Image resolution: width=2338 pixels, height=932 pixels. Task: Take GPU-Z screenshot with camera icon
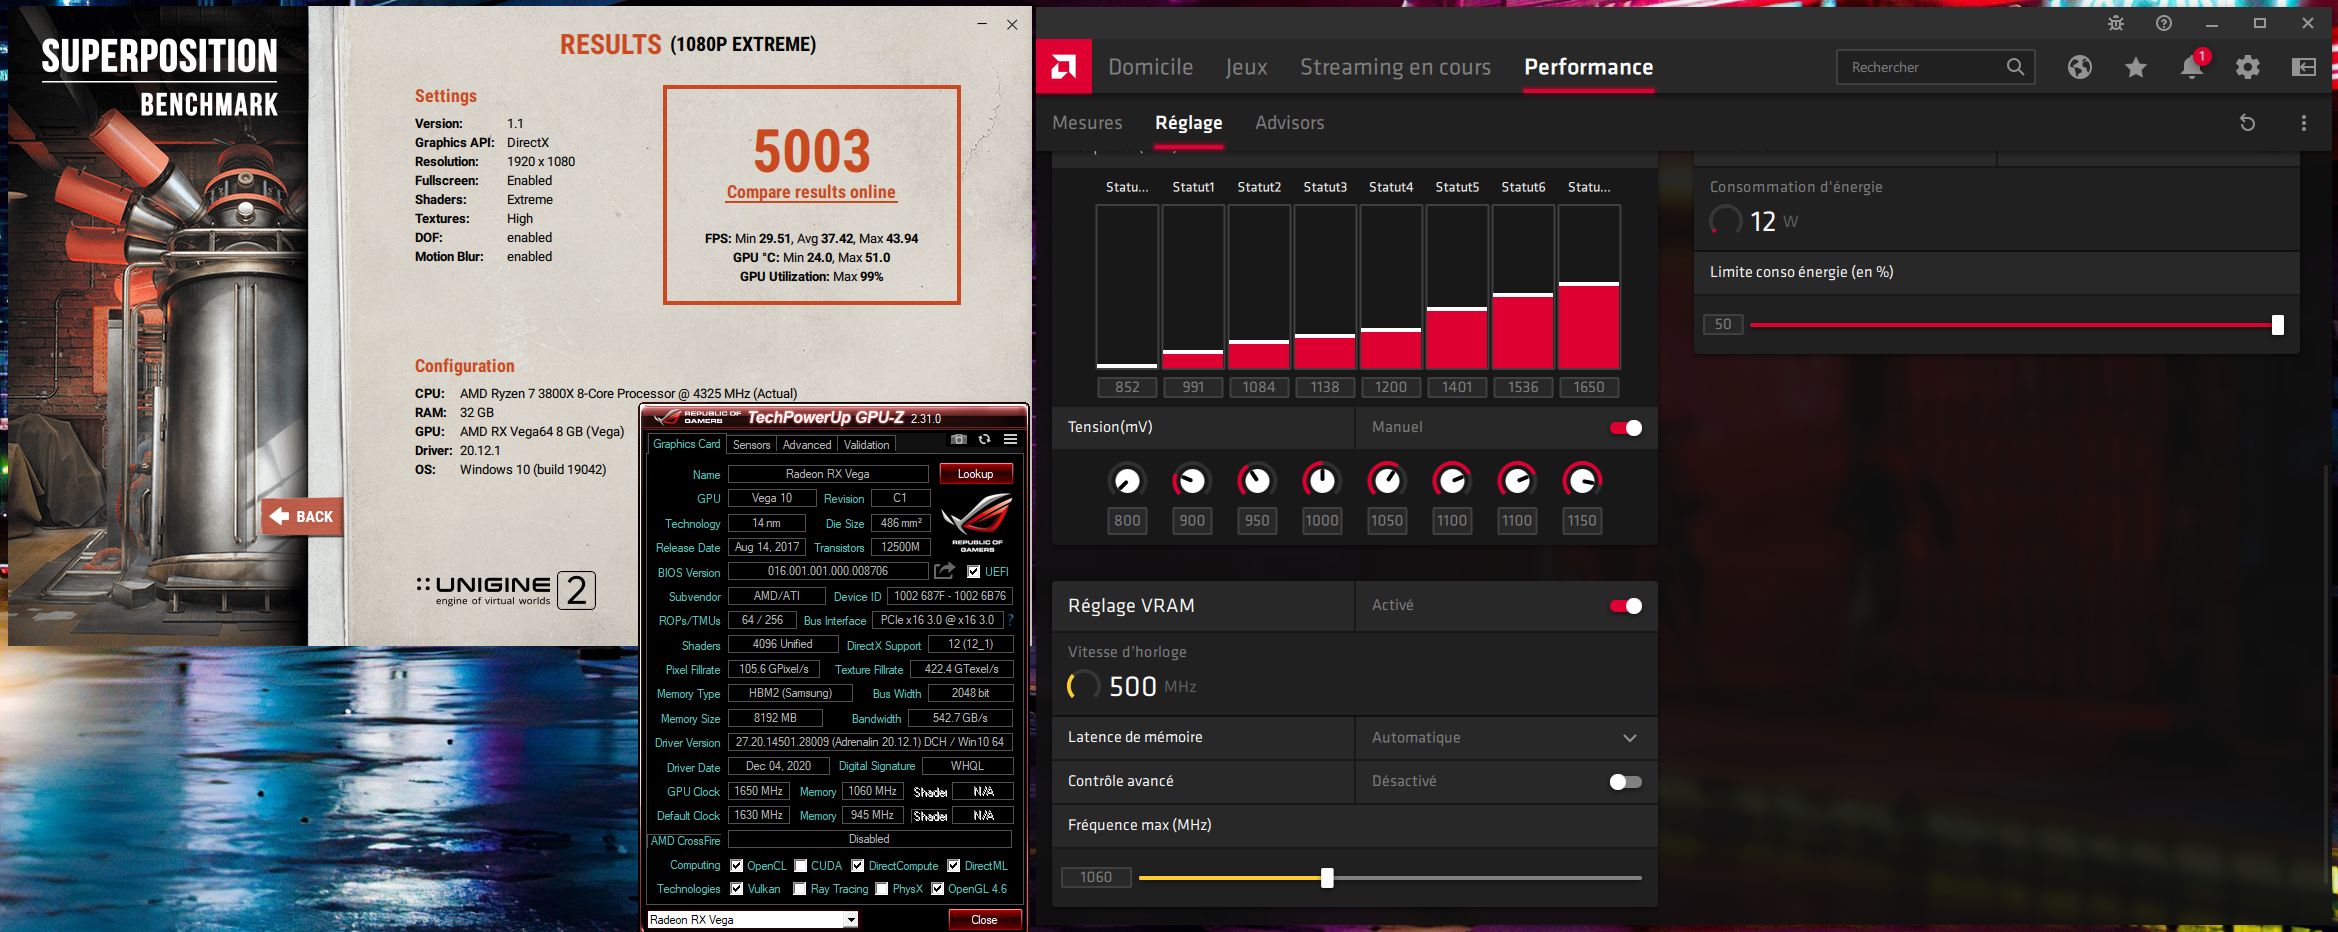[959, 440]
